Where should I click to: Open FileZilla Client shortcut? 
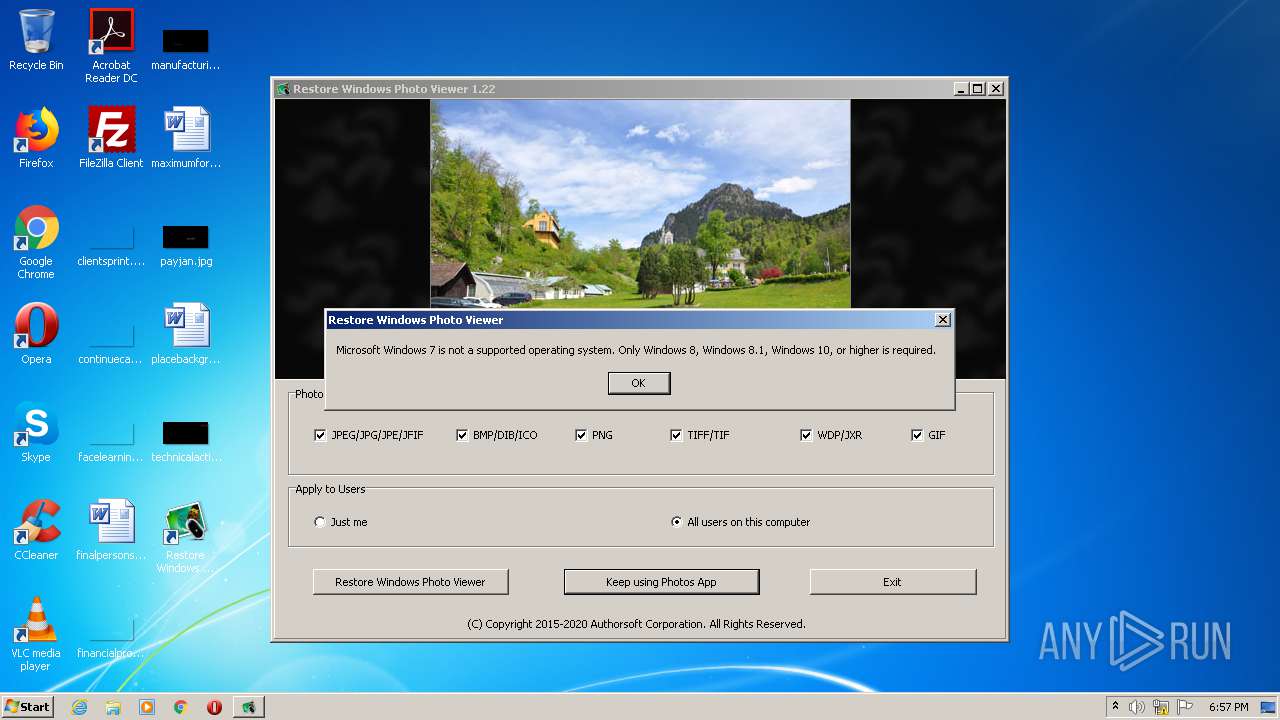click(111, 138)
